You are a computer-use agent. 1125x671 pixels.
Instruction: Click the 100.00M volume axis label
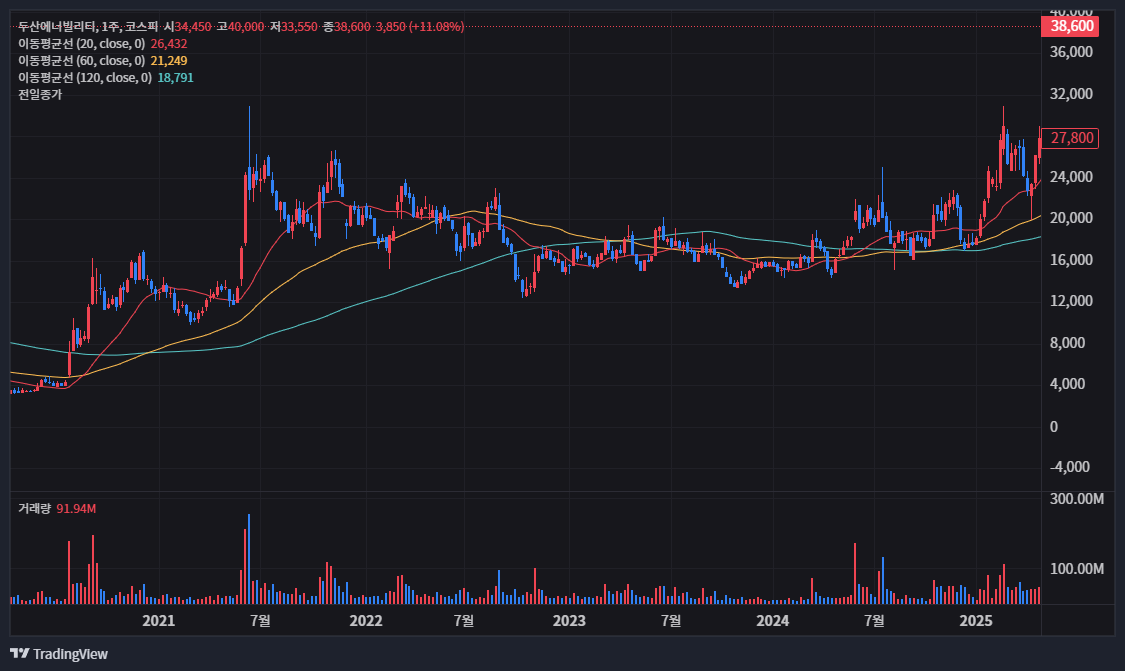point(1076,569)
